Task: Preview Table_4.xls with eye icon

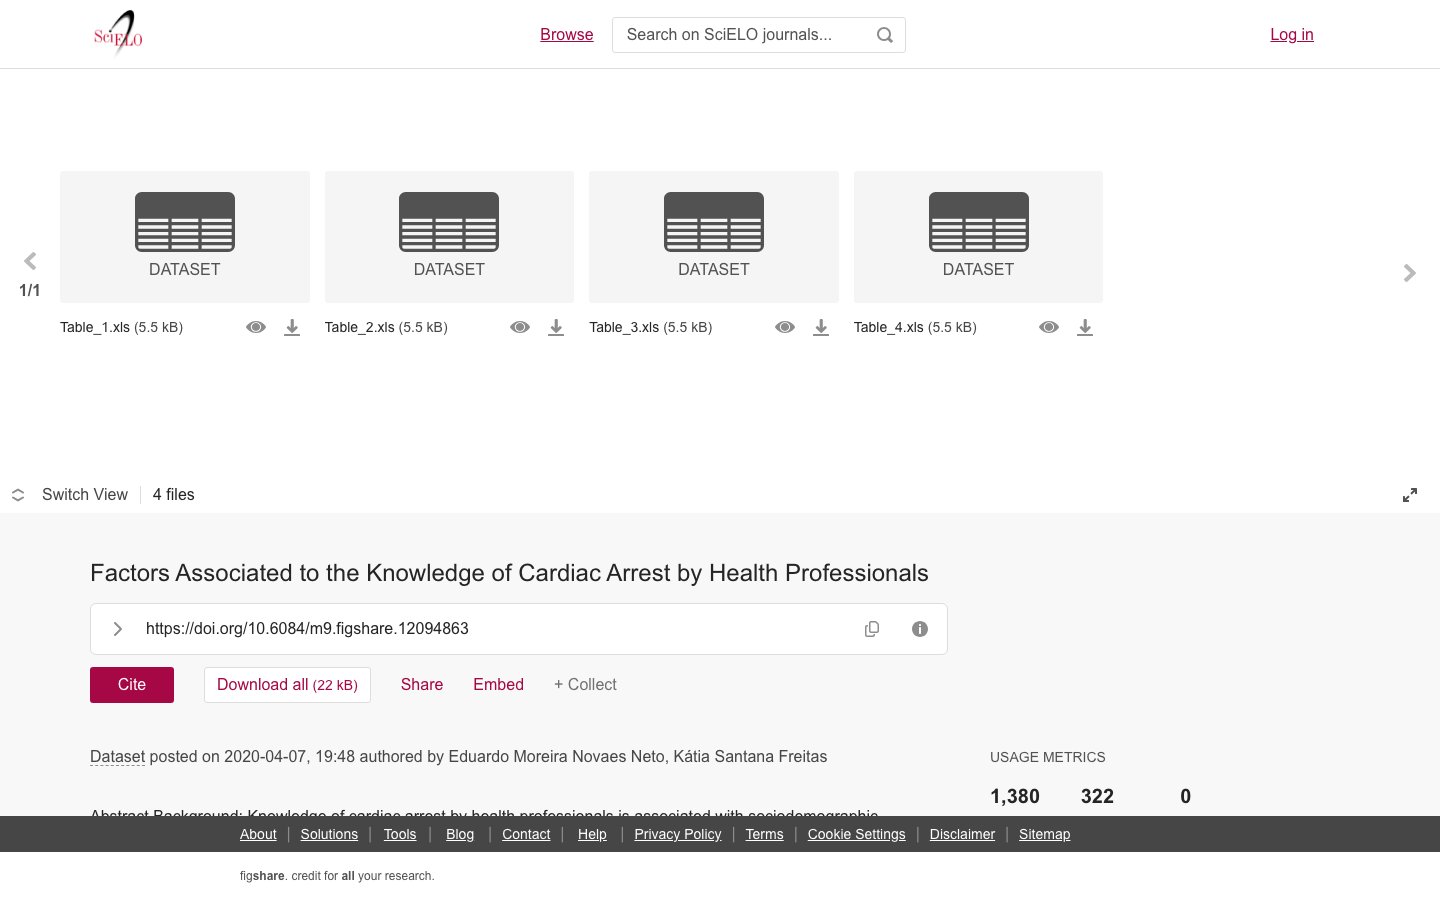Action: [x=1049, y=327]
